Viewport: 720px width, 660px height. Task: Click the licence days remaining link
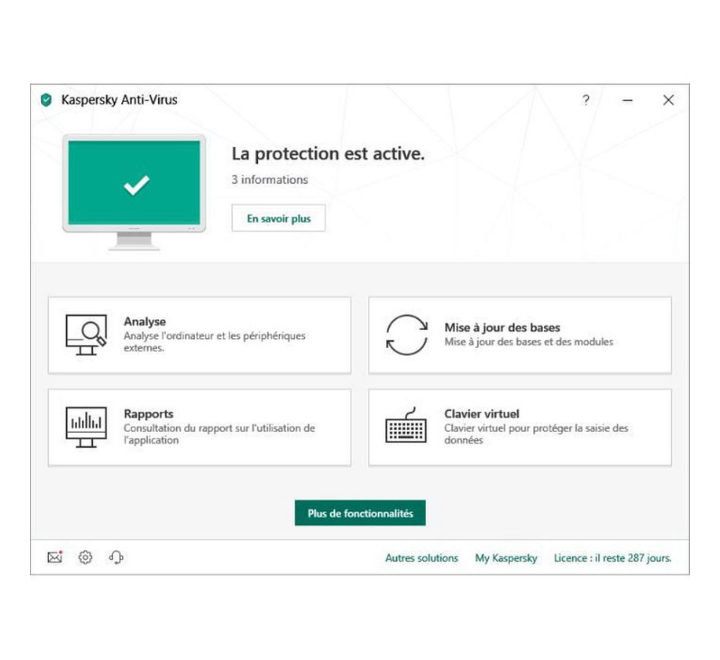tap(612, 558)
